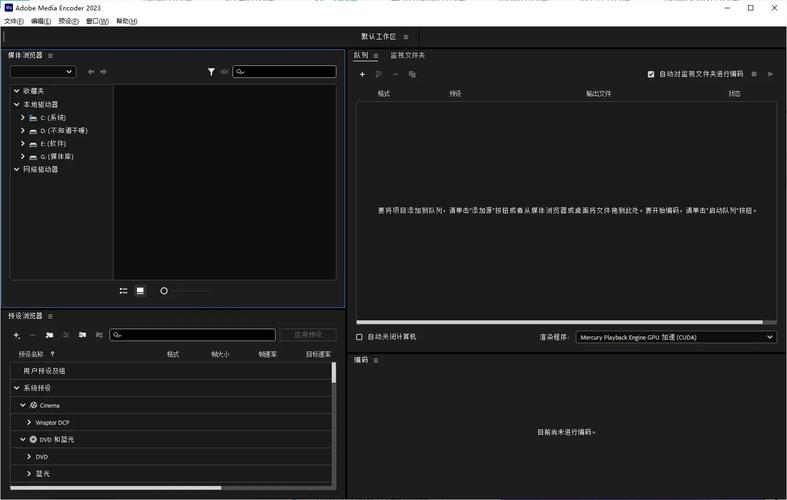Toggle 自动对监视文件夹进行编码 checkbox
This screenshot has width=787, height=500.
tap(651, 74)
